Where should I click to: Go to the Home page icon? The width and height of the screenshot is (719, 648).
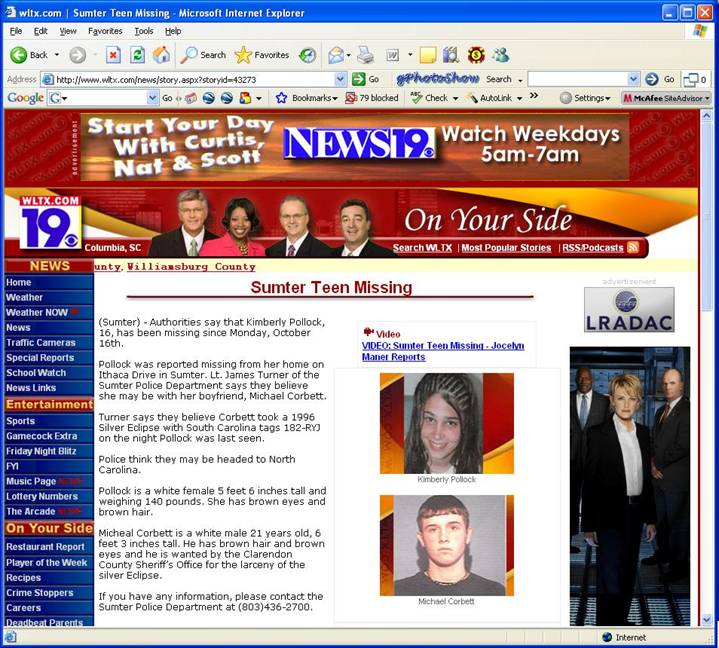[x=161, y=55]
